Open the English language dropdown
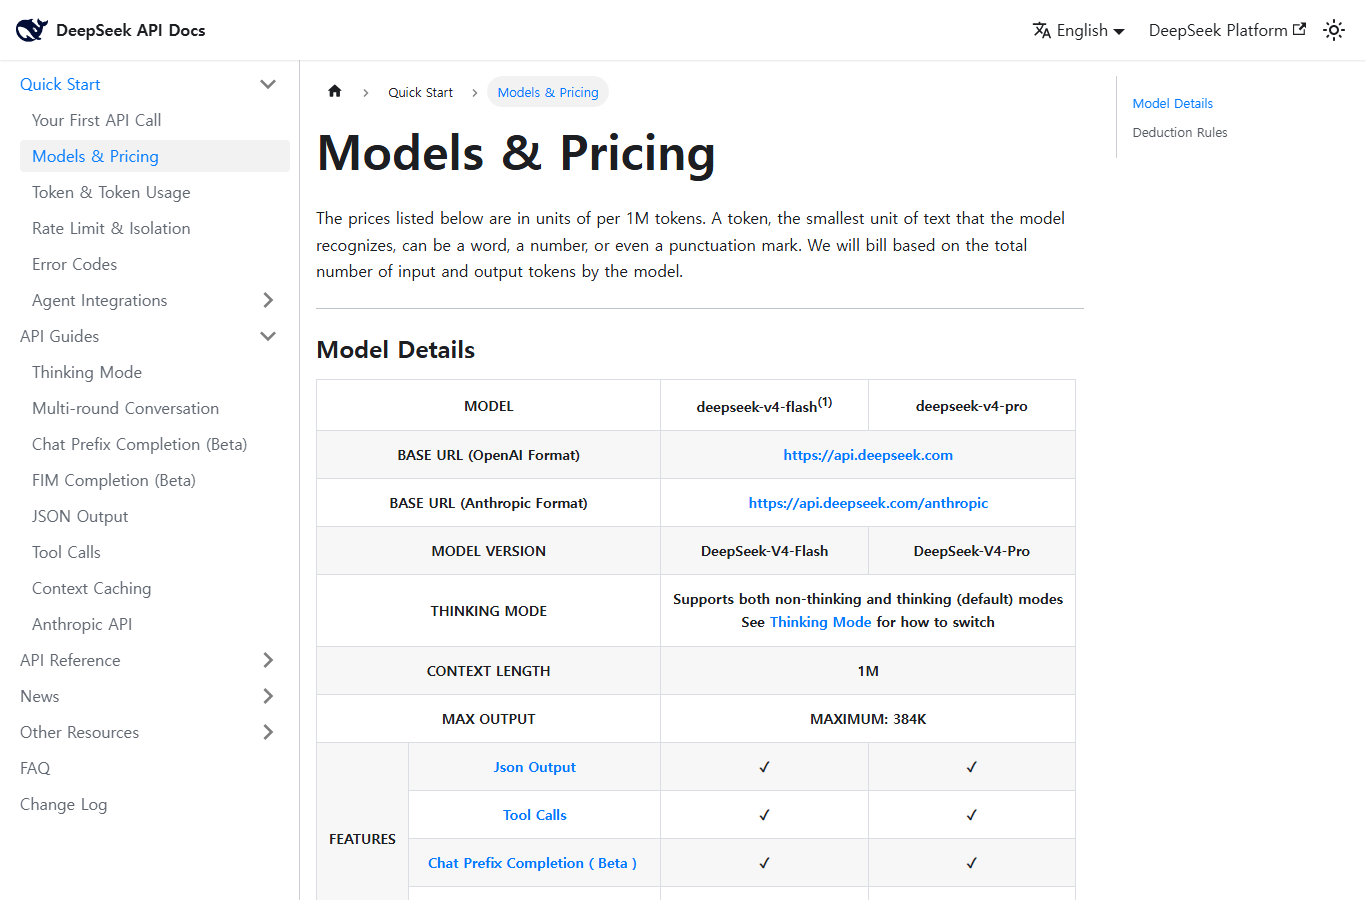The image size is (1366, 900). [1079, 30]
